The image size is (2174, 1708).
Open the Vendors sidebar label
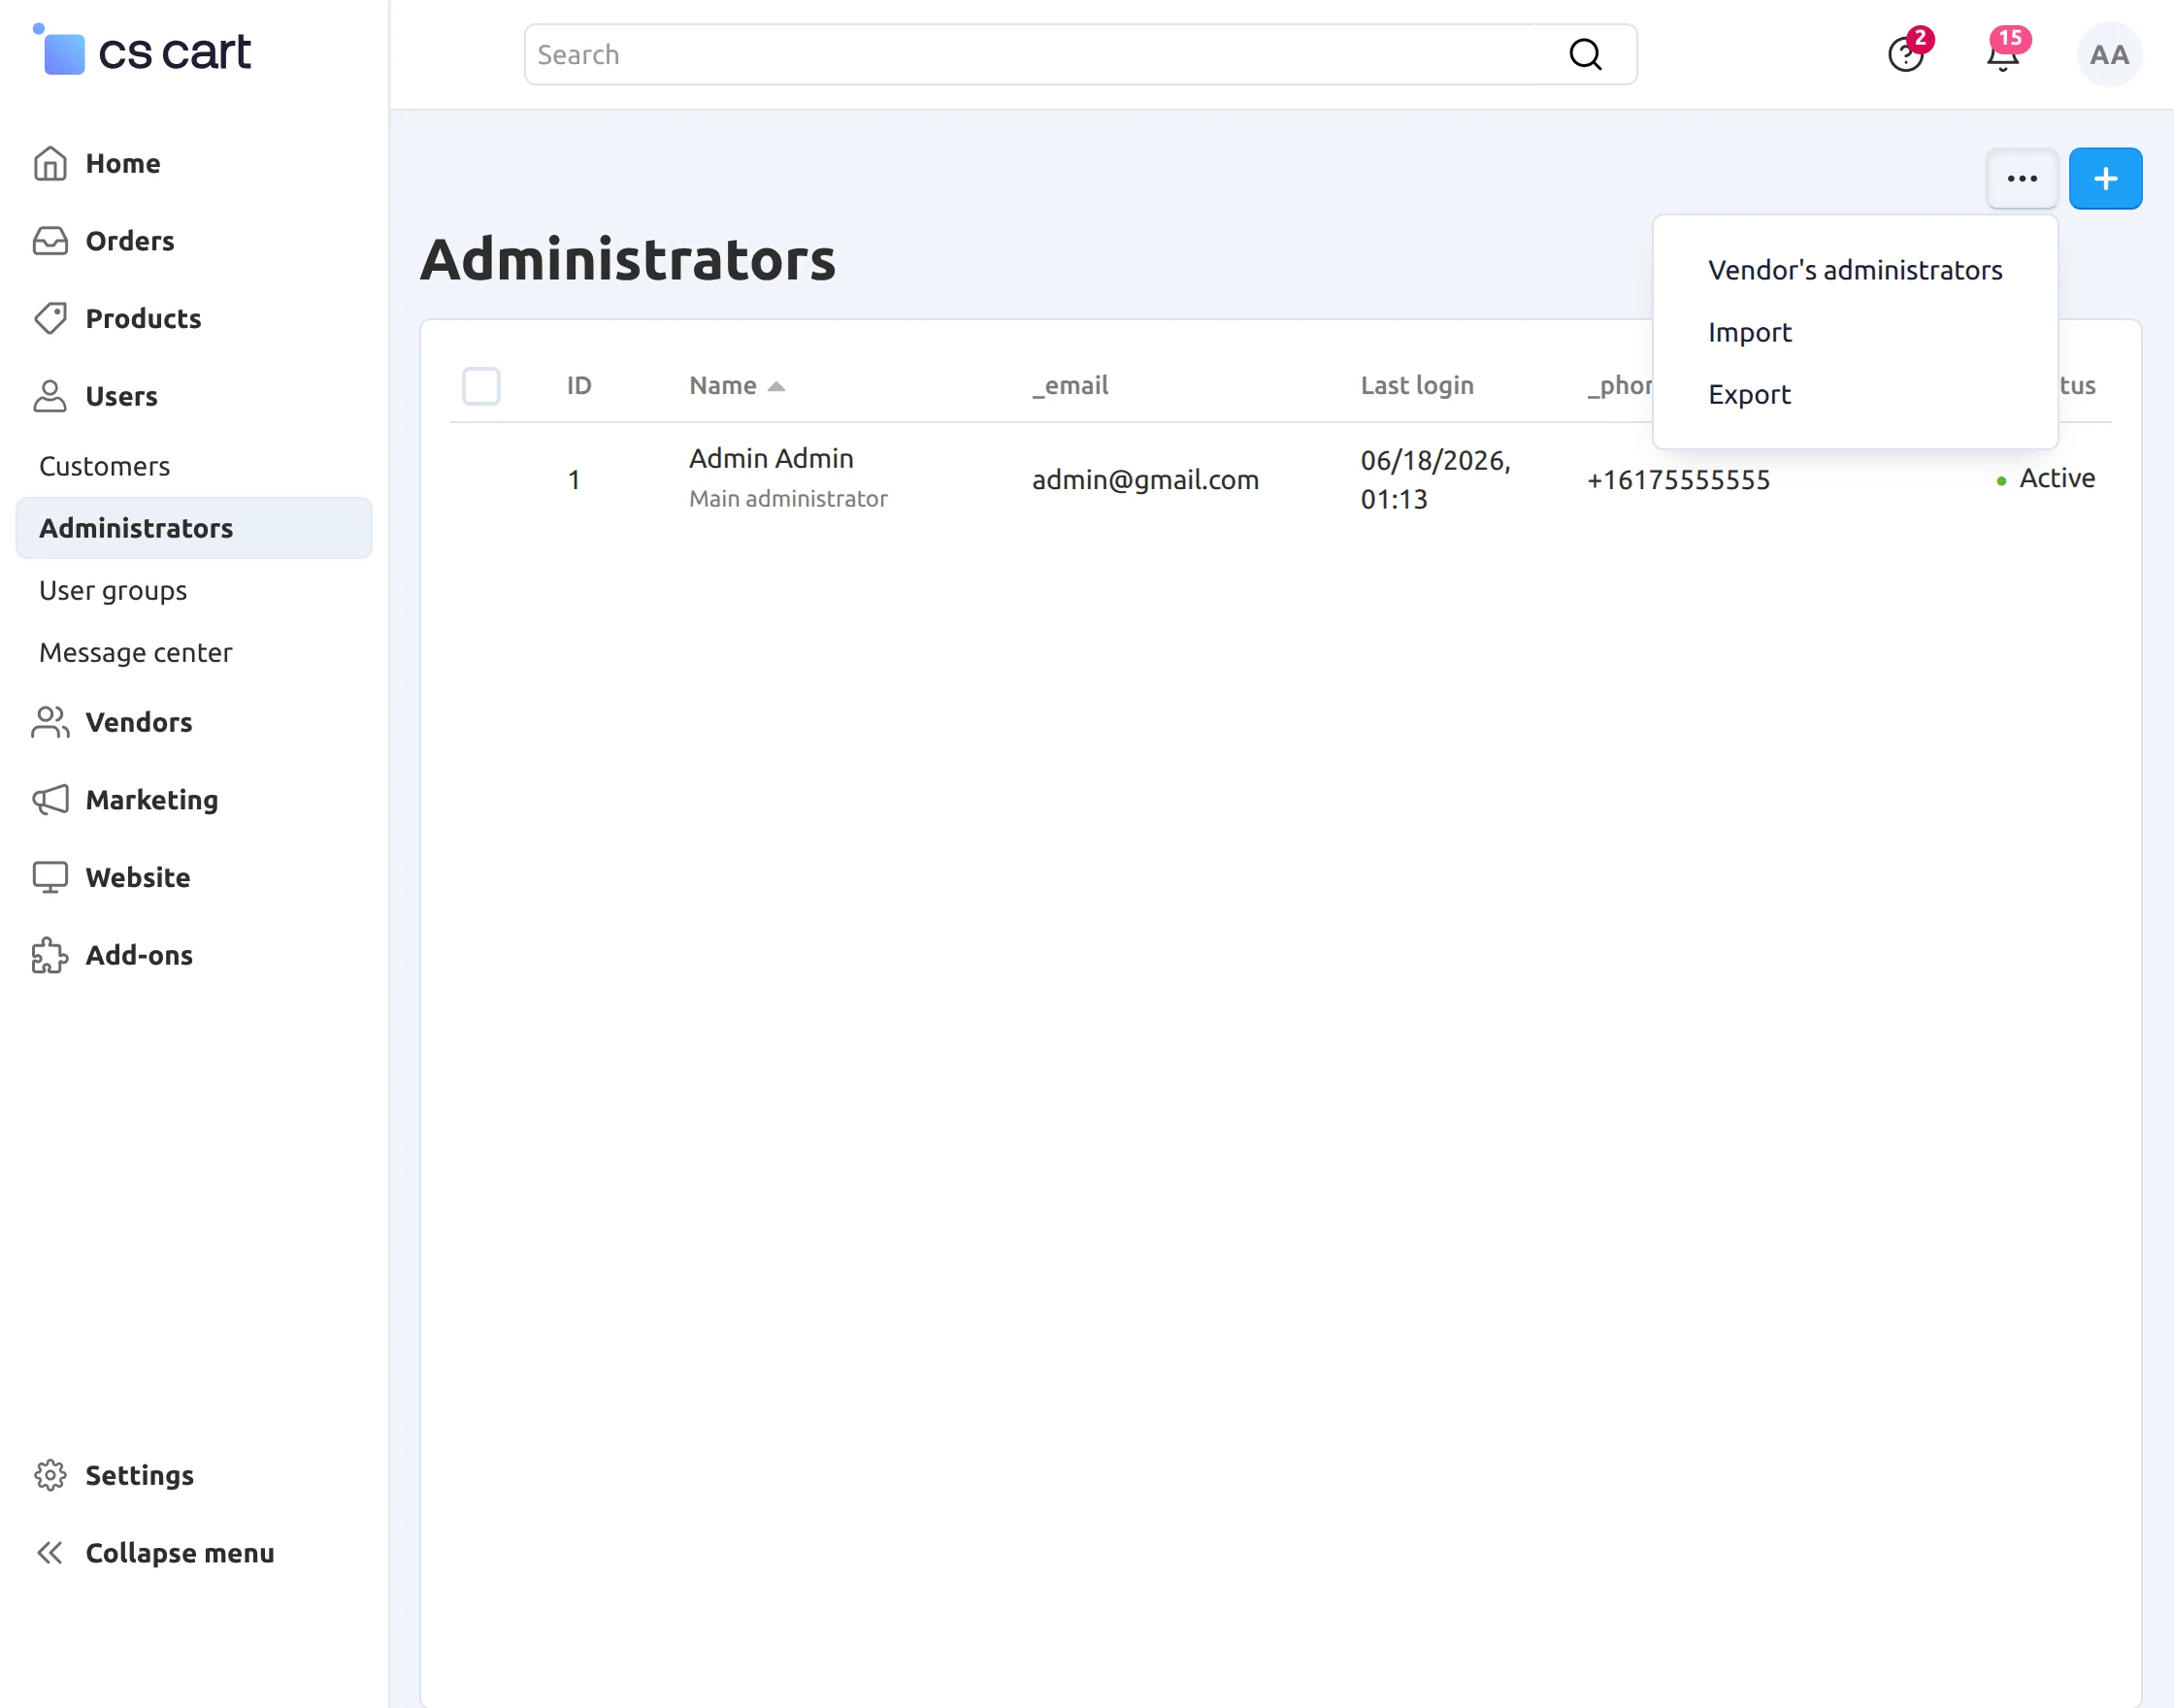pyautogui.click(x=139, y=722)
